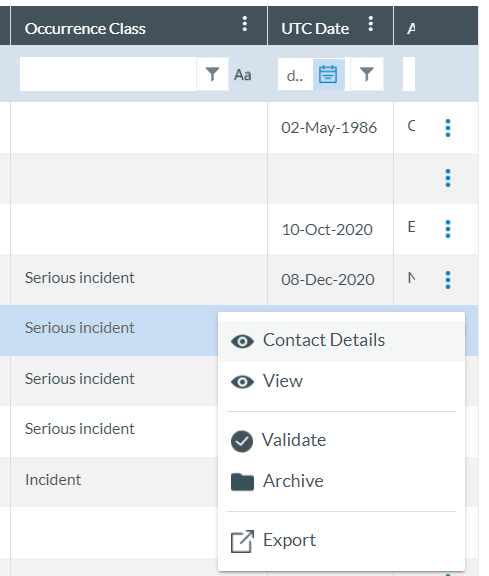Open the Occurrence Class column options menu

click(x=245, y=24)
